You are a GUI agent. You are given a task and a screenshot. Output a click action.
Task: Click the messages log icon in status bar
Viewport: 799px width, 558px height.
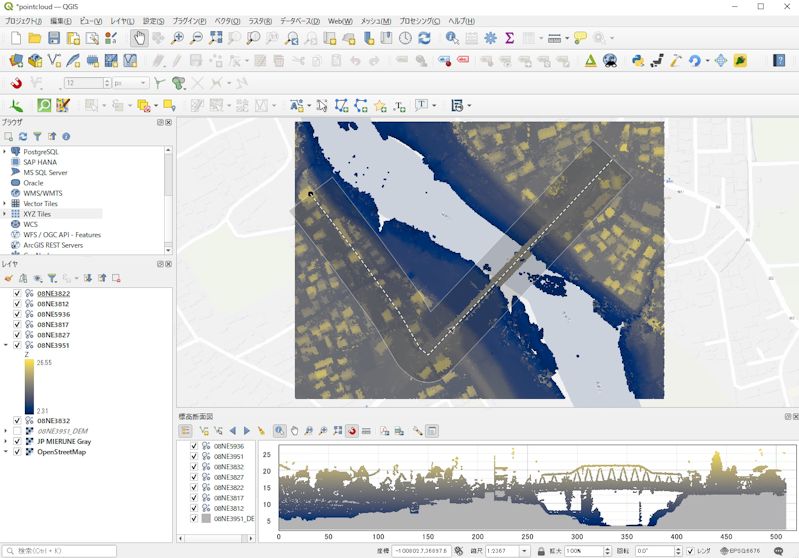coord(778,551)
